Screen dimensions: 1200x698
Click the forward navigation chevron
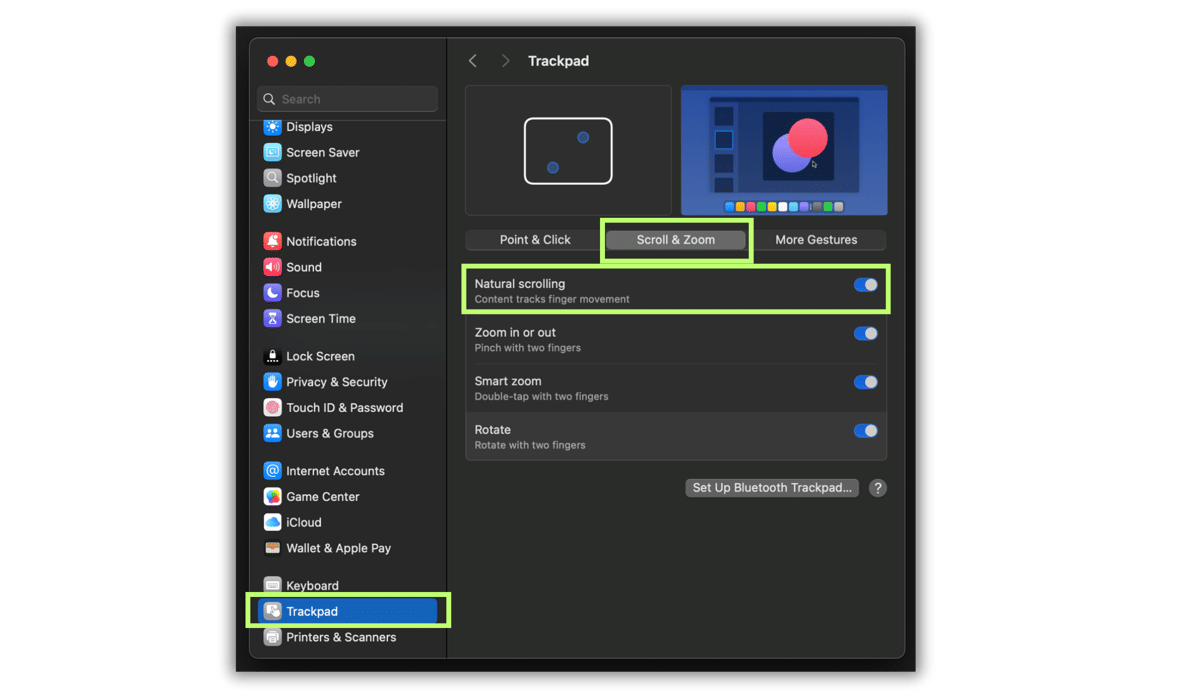point(505,60)
